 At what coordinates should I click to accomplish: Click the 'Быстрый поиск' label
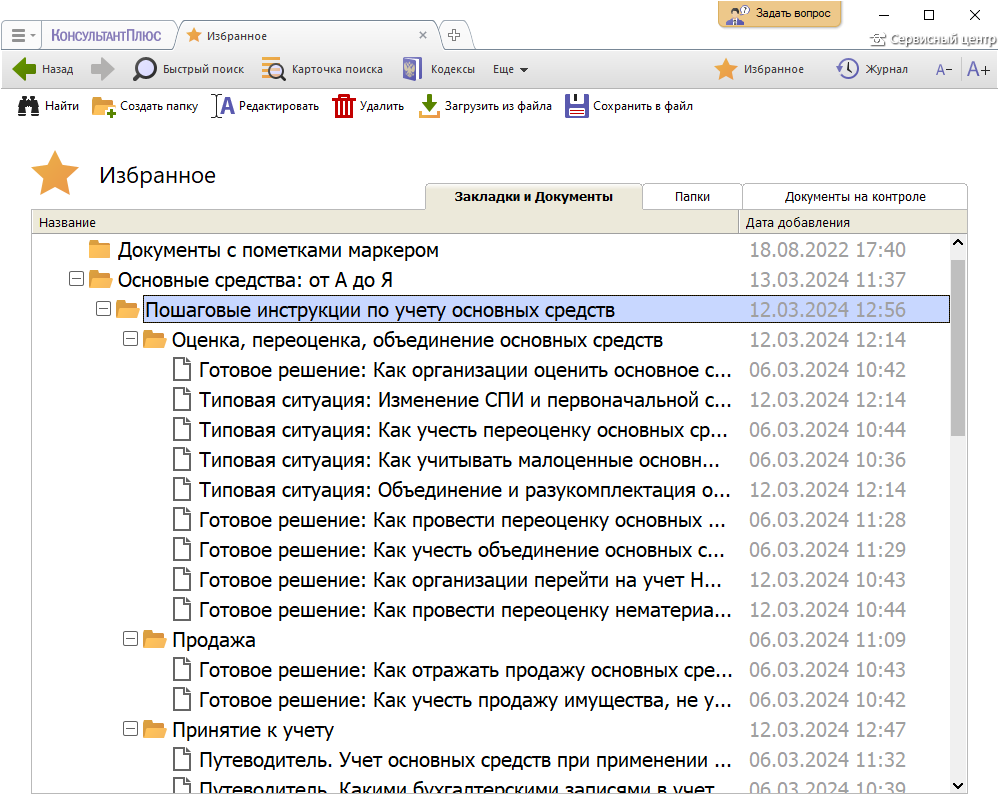pos(203,70)
